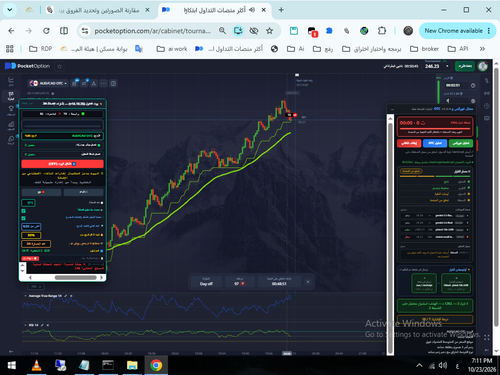Open the tournaments trophy icon in sidebar
Viewport: 500px width, 375px height.
(11, 110)
